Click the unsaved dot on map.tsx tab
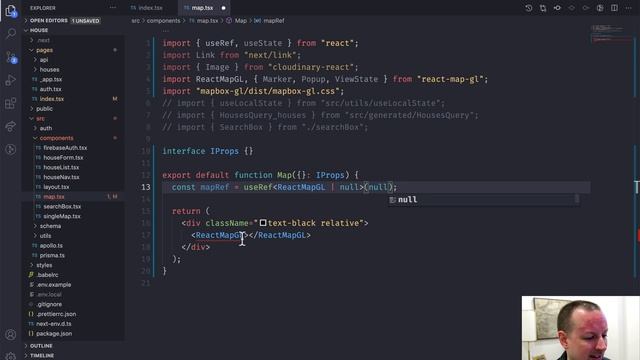640x360 pixels. (x=223, y=8)
